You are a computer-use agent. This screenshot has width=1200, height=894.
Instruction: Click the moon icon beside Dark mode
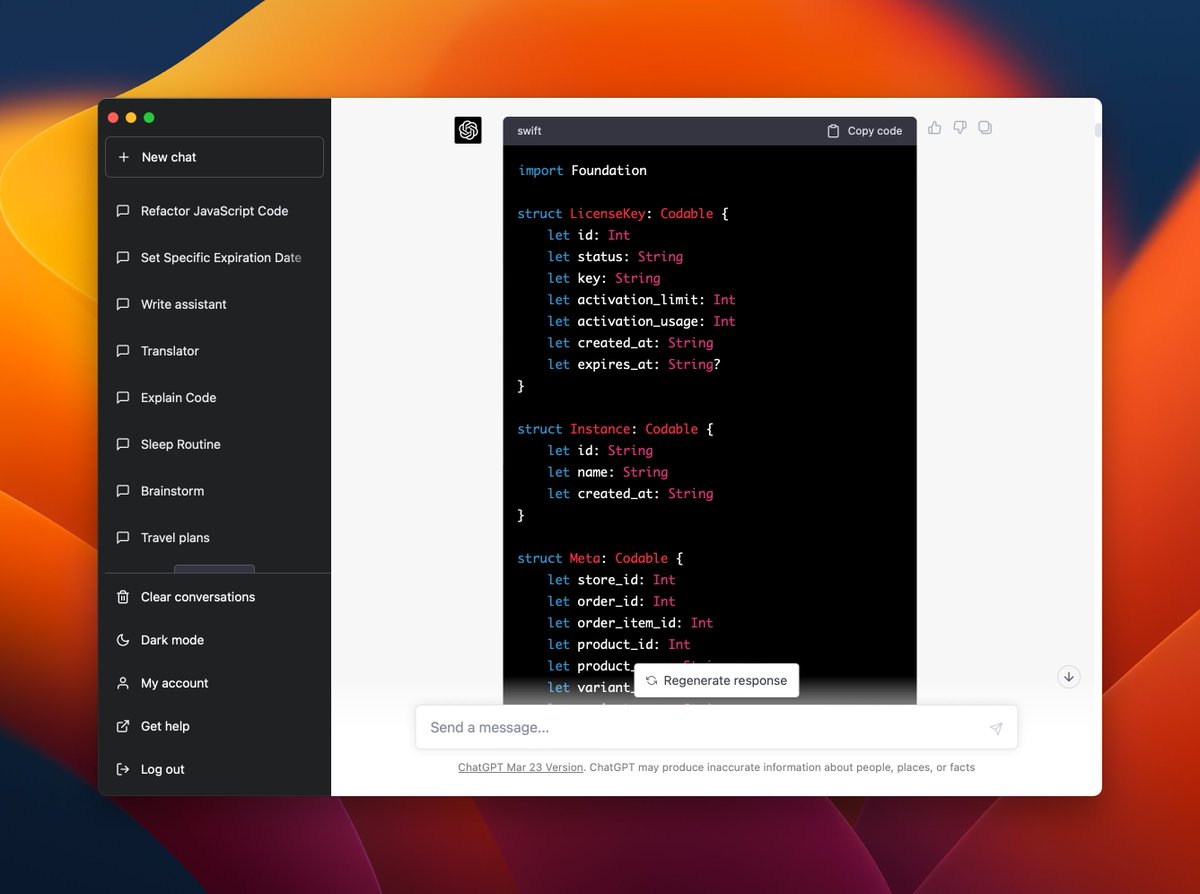(x=123, y=640)
